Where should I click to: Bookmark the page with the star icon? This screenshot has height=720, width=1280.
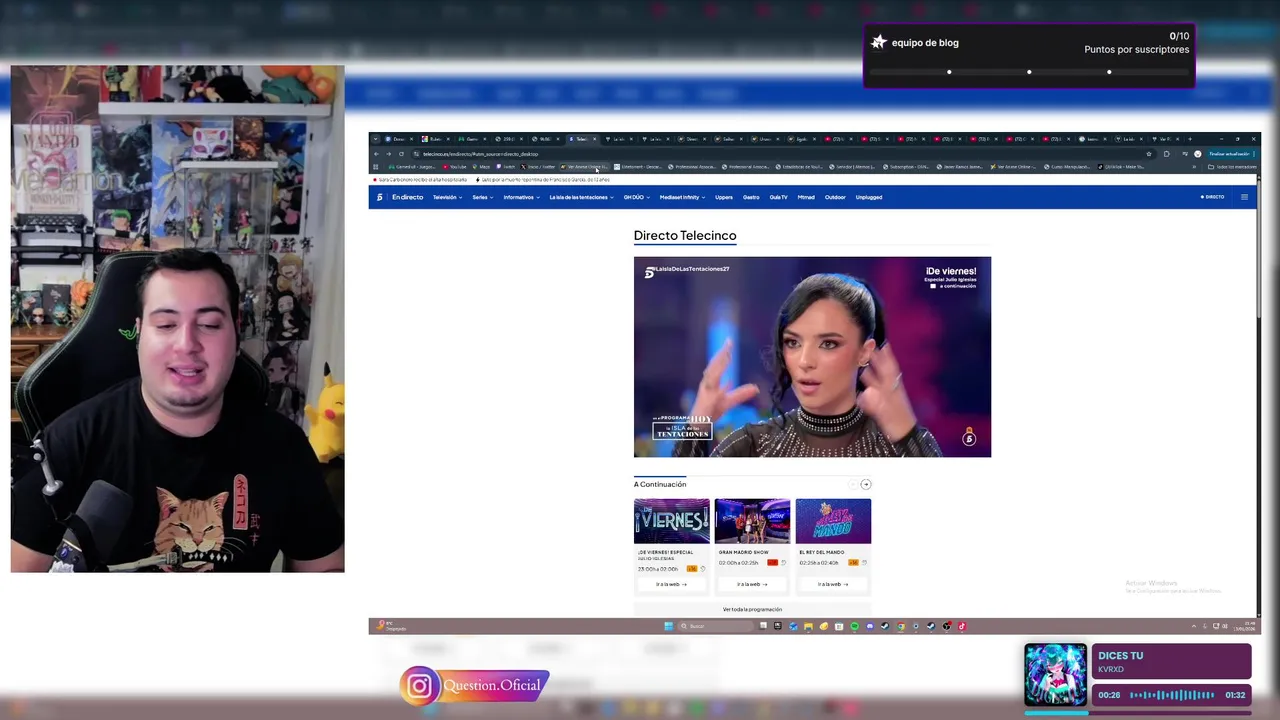(x=1149, y=154)
